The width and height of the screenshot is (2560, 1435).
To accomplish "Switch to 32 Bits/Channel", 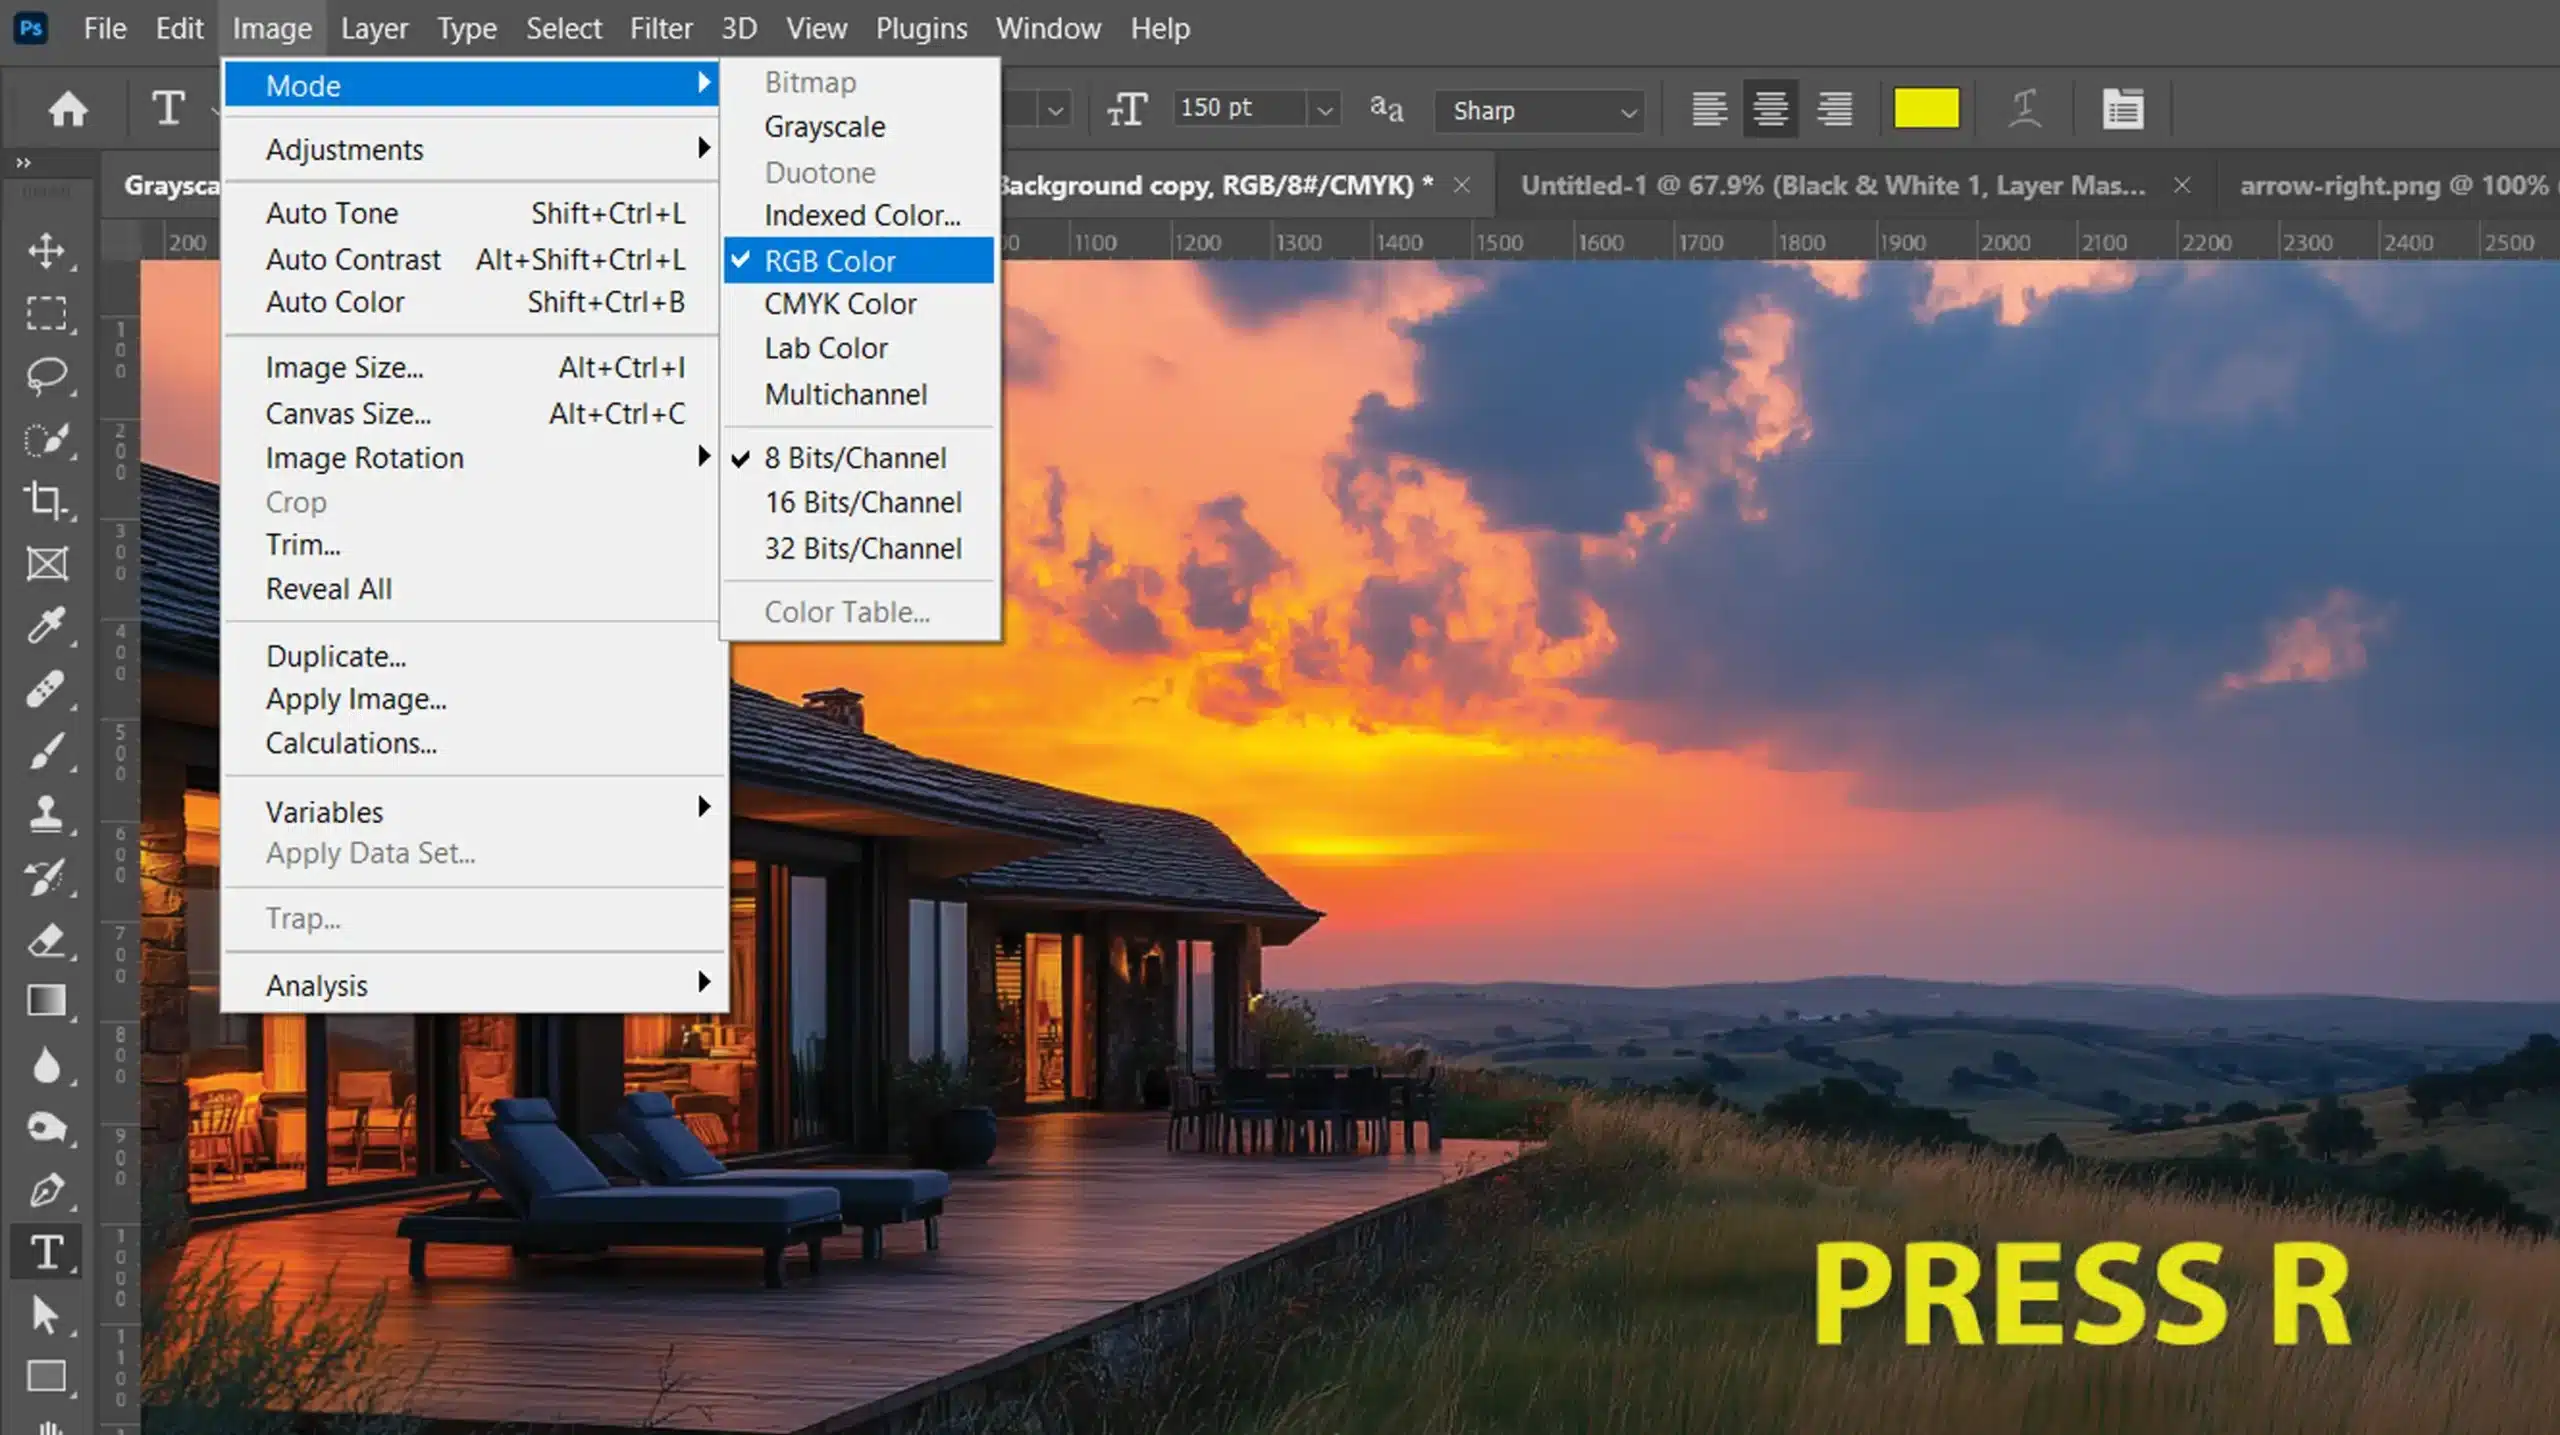I will pyautogui.click(x=859, y=548).
